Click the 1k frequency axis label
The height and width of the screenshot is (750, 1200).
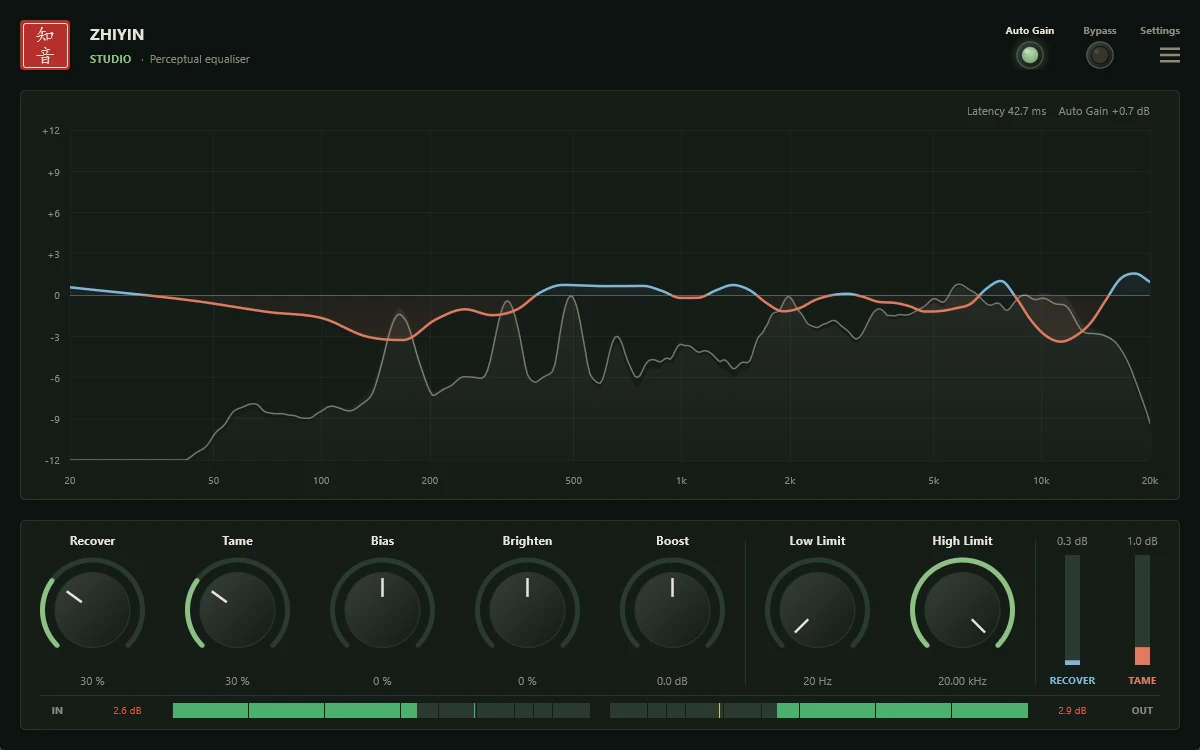coord(681,481)
